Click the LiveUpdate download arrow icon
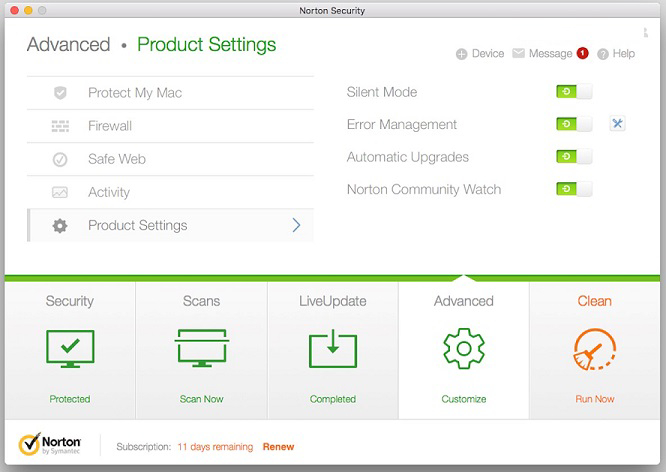The image size is (666, 472). click(333, 348)
